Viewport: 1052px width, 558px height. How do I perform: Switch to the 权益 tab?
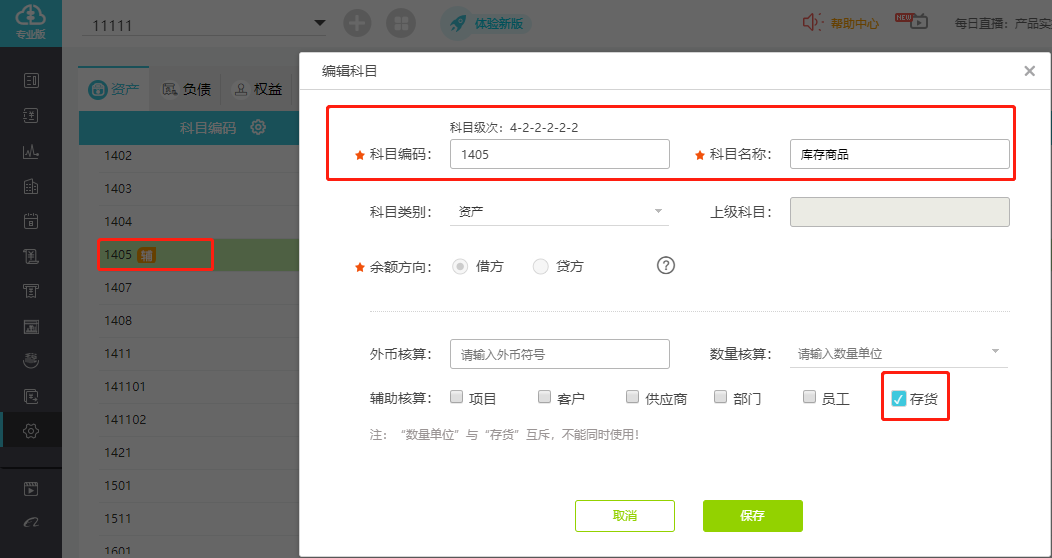(257, 89)
